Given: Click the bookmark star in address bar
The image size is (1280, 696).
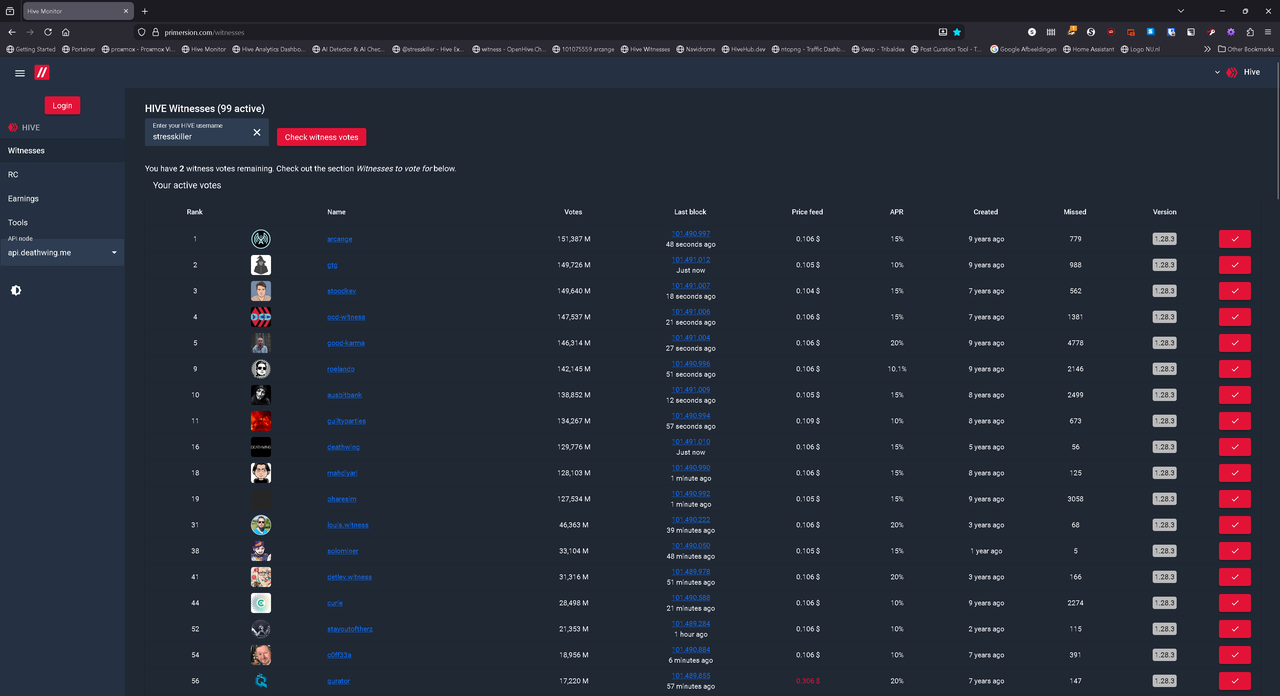Looking at the screenshot, I should (x=957, y=32).
